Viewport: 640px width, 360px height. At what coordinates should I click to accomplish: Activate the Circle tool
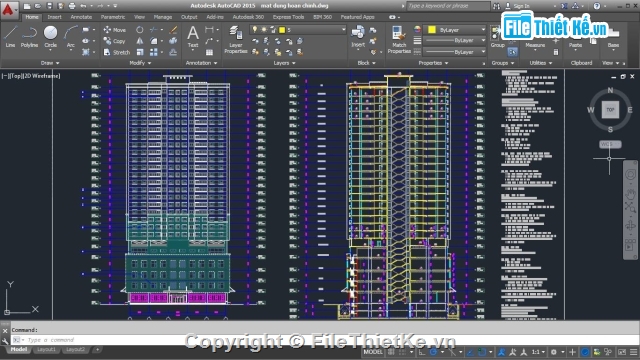[x=51, y=36]
